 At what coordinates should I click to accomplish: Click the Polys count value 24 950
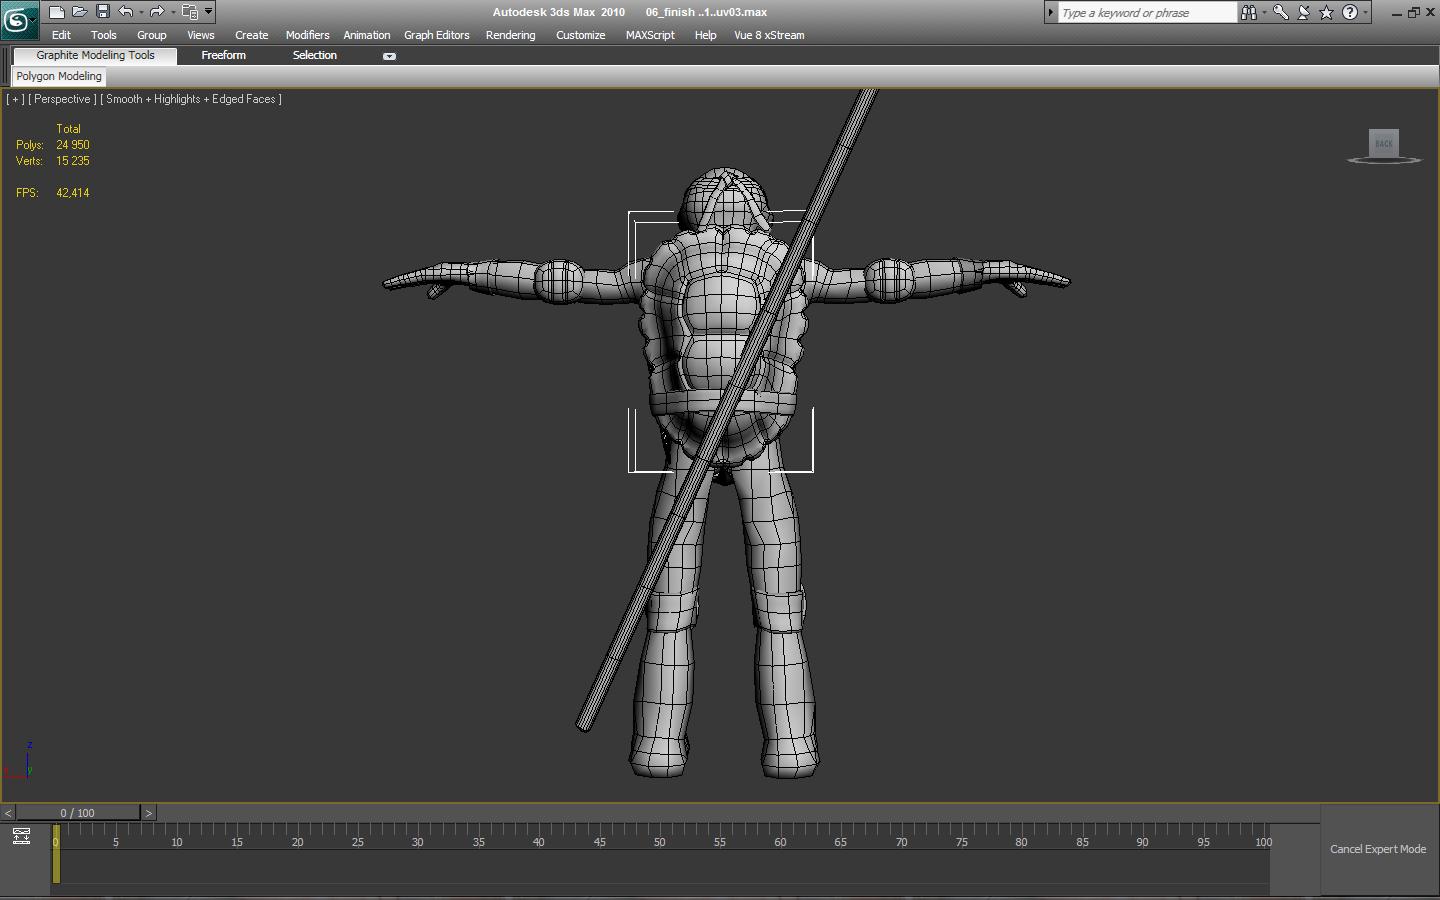pyautogui.click(x=73, y=145)
